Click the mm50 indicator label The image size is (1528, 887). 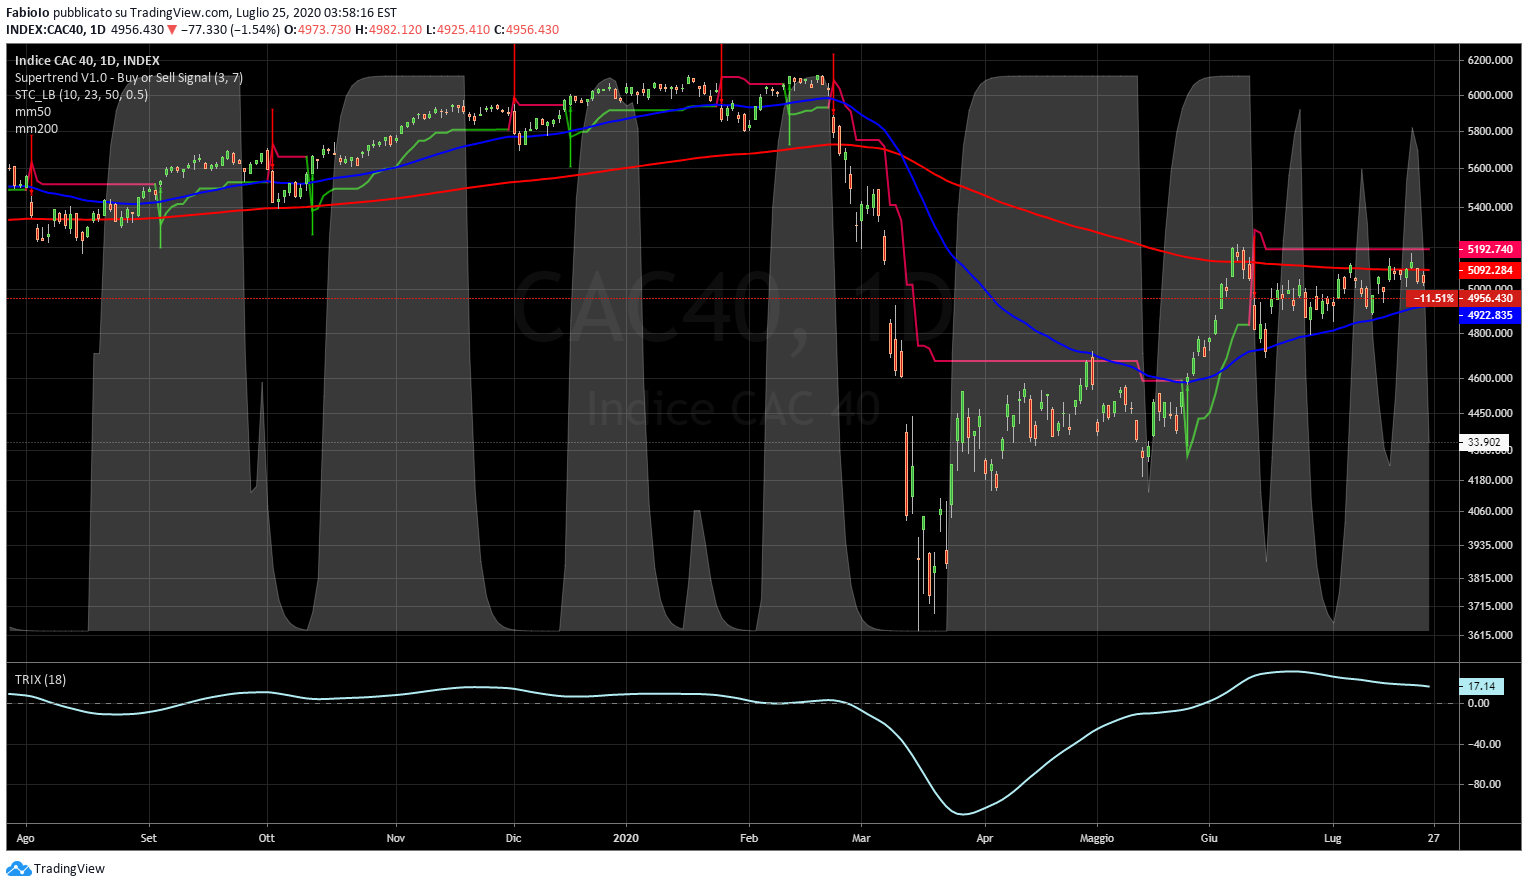coord(33,112)
